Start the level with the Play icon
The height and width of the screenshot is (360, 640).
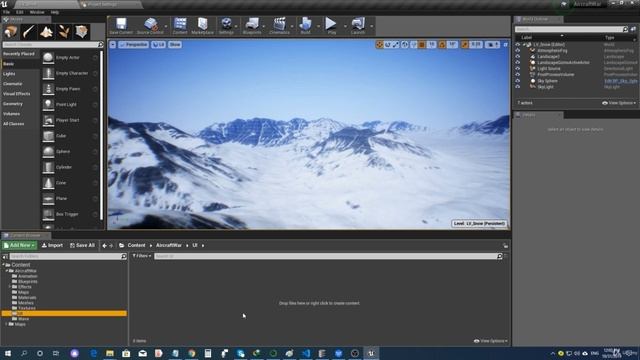pos(331,24)
